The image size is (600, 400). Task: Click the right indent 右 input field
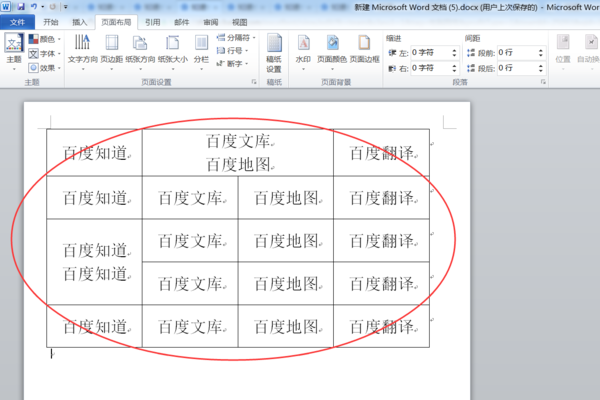click(430, 69)
